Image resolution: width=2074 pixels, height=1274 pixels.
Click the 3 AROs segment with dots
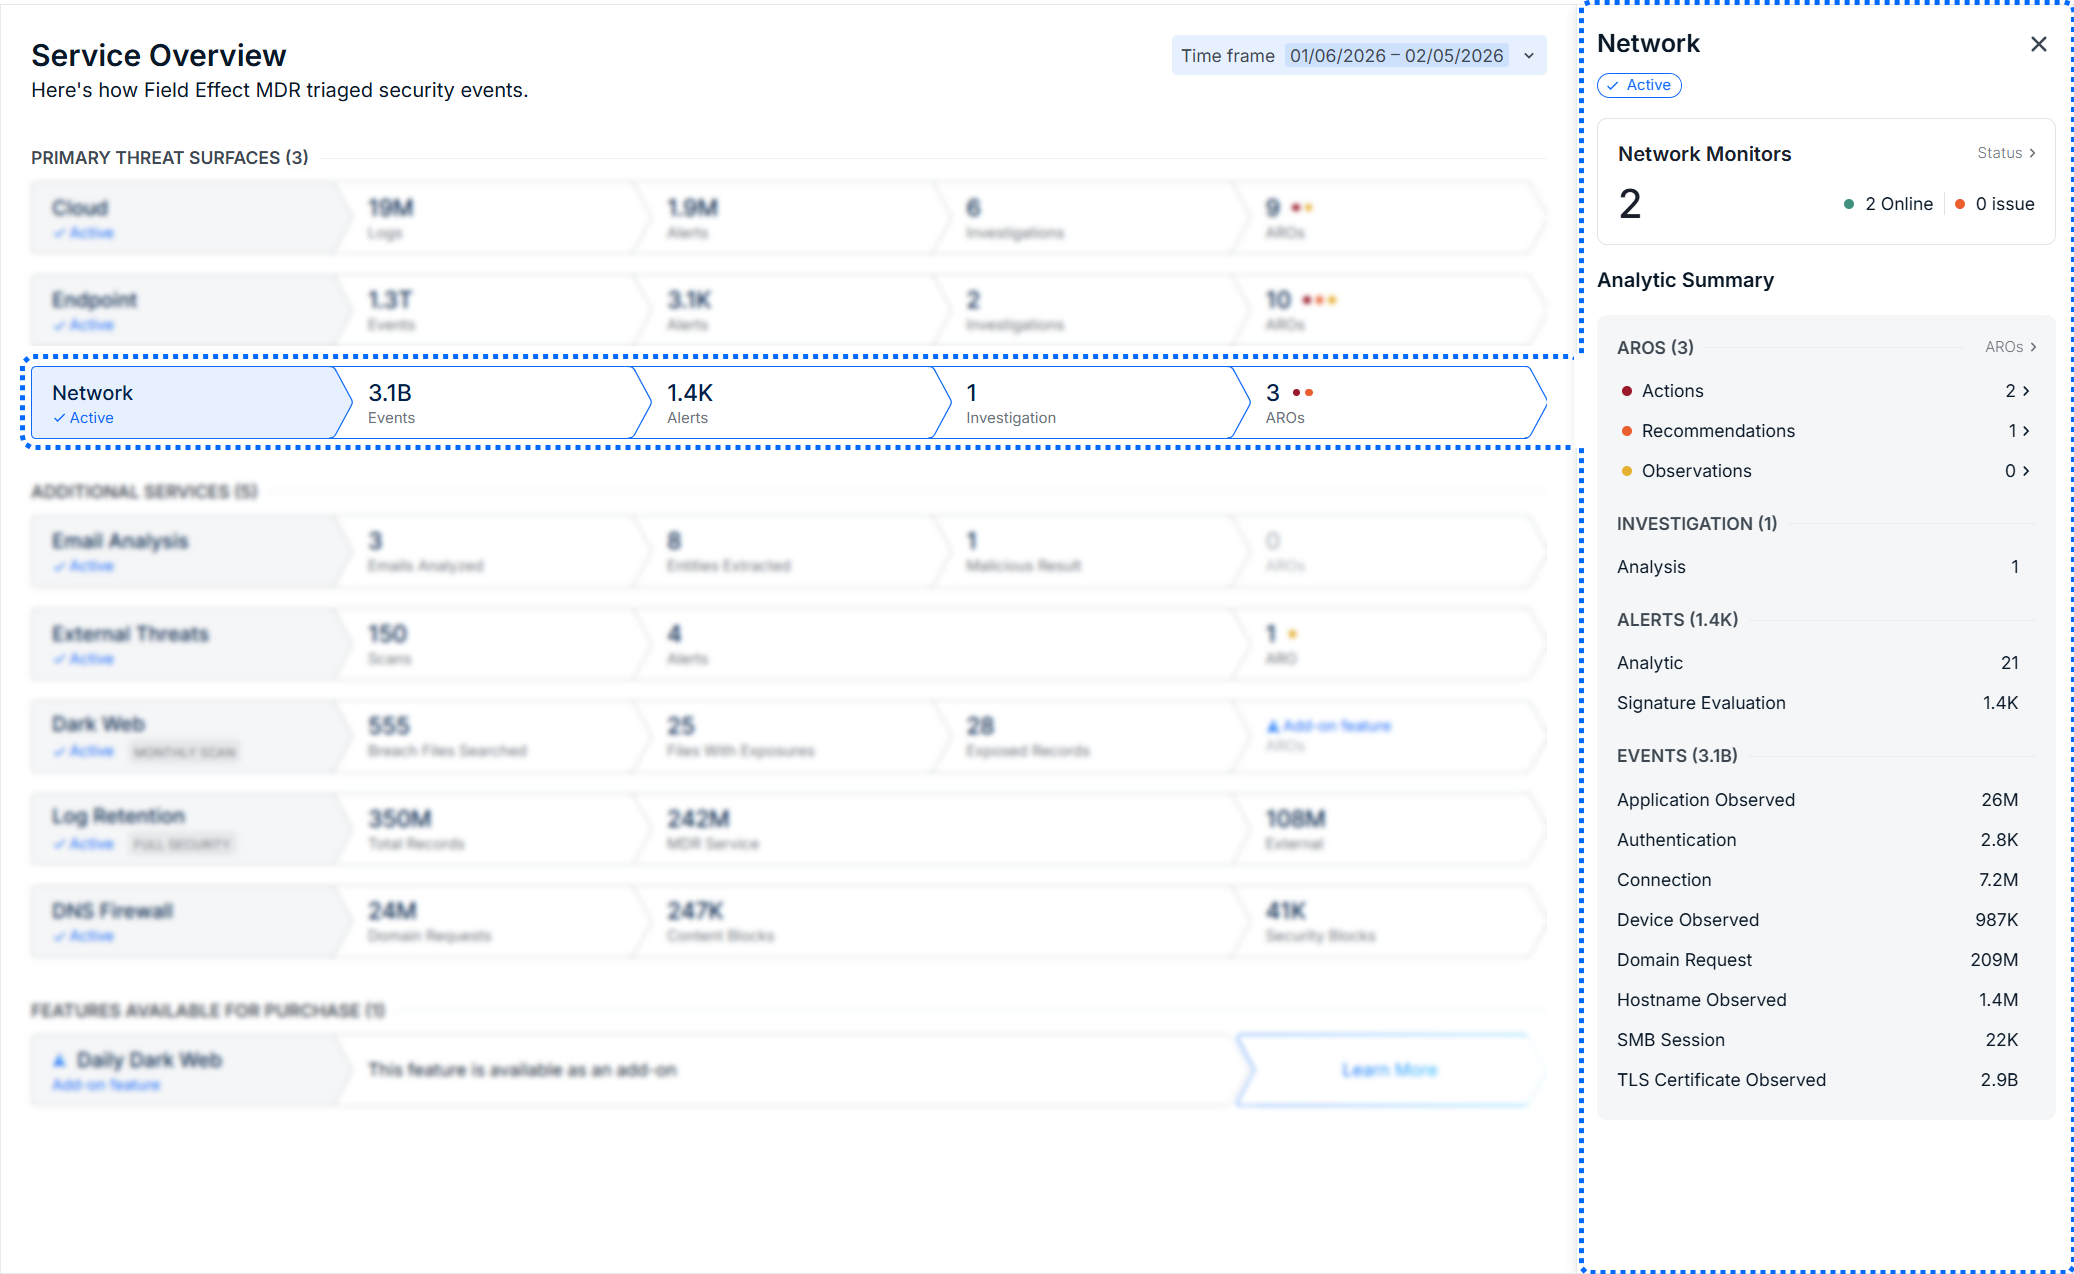pos(1380,403)
